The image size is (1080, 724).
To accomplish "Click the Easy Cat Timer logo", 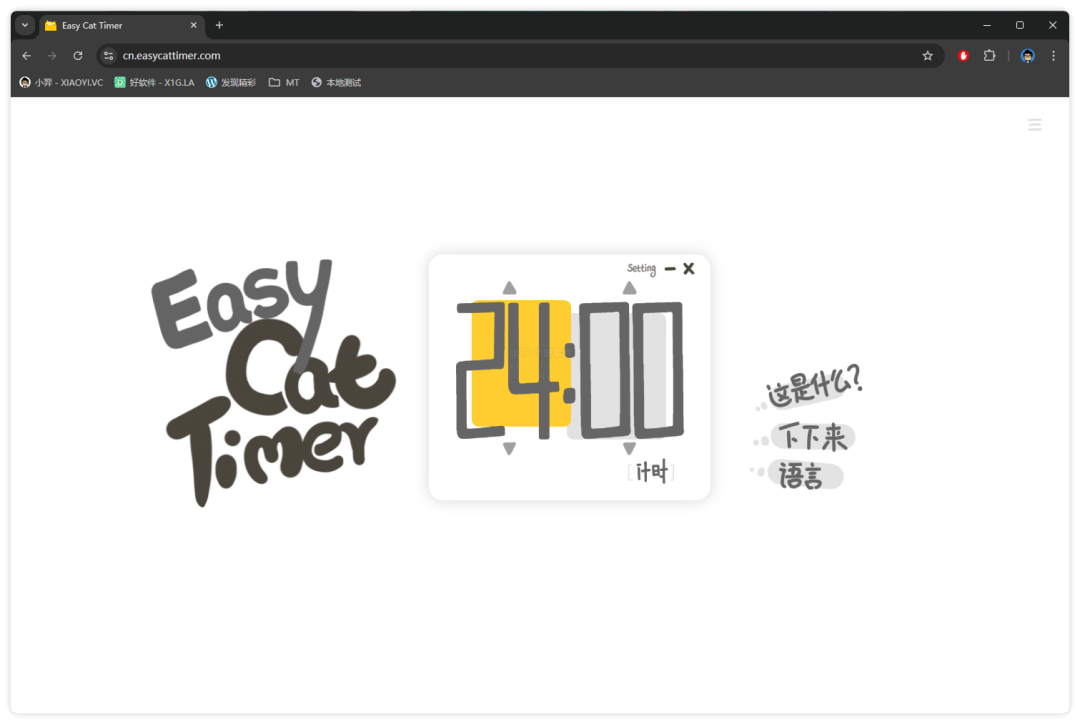I will (274, 383).
